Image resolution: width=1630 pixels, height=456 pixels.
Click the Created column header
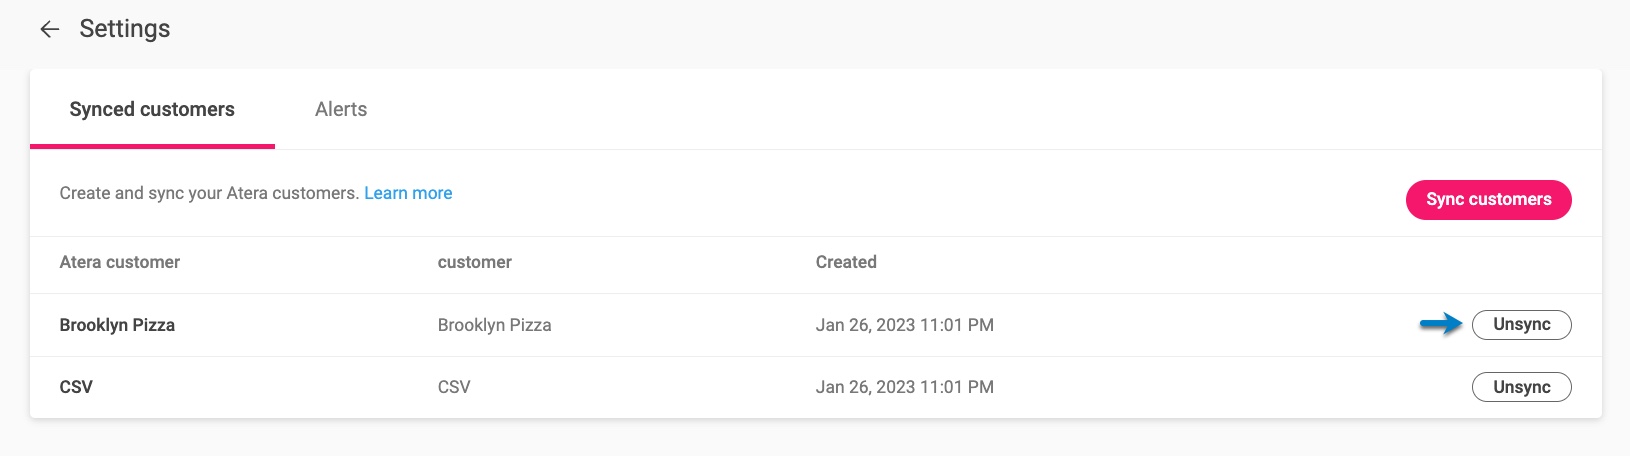coord(846,262)
